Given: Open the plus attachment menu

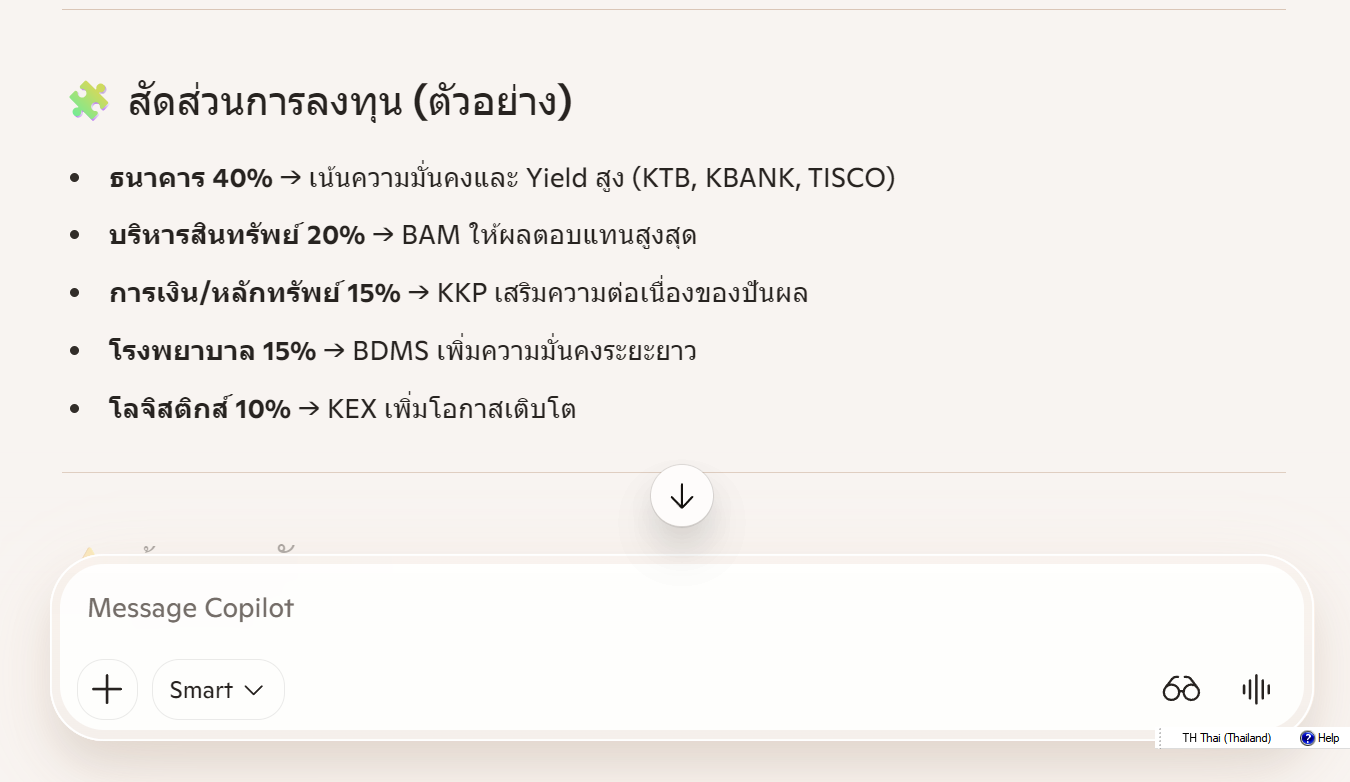Looking at the screenshot, I should (x=107, y=689).
